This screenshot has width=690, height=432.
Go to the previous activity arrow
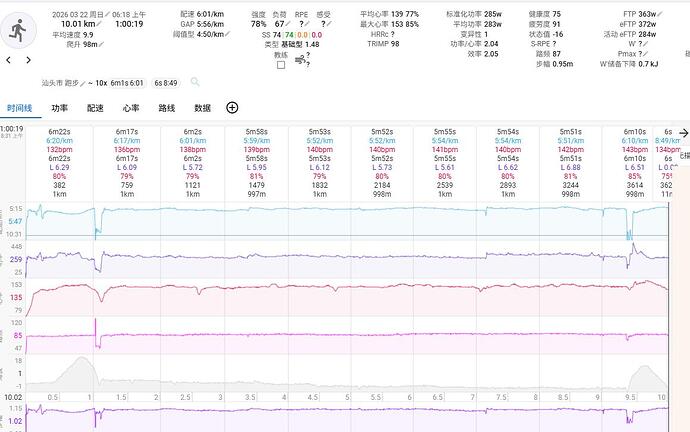8,60
